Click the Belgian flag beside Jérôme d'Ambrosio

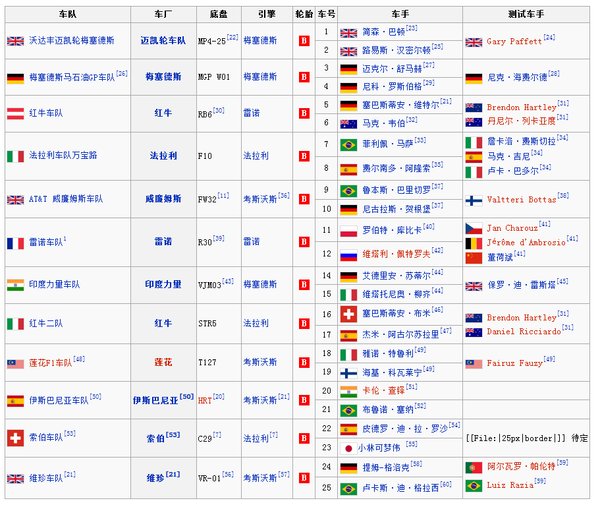(x=474, y=243)
